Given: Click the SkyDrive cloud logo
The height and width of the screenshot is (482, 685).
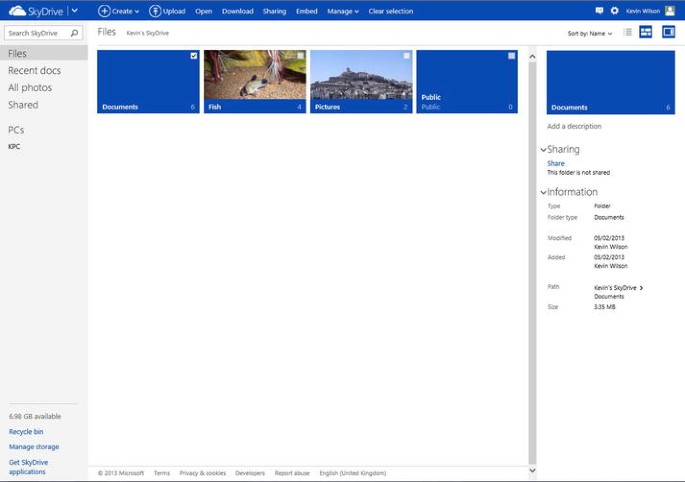Looking at the screenshot, I should 17,11.
